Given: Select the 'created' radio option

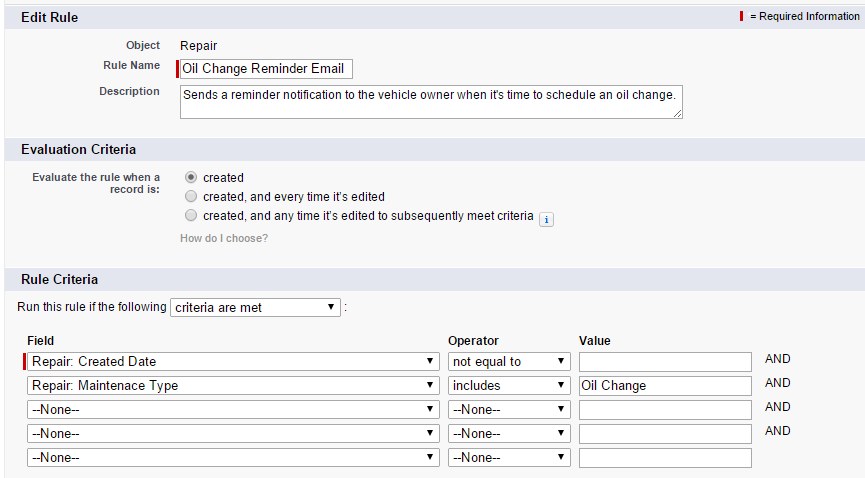Looking at the screenshot, I should [x=191, y=178].
